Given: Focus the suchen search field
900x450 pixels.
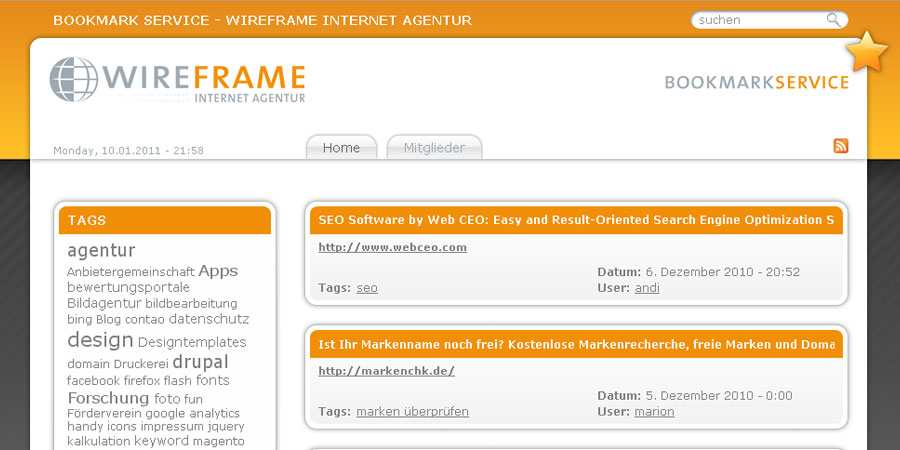Looking at the screenshot, I should [x=769, y=20].
